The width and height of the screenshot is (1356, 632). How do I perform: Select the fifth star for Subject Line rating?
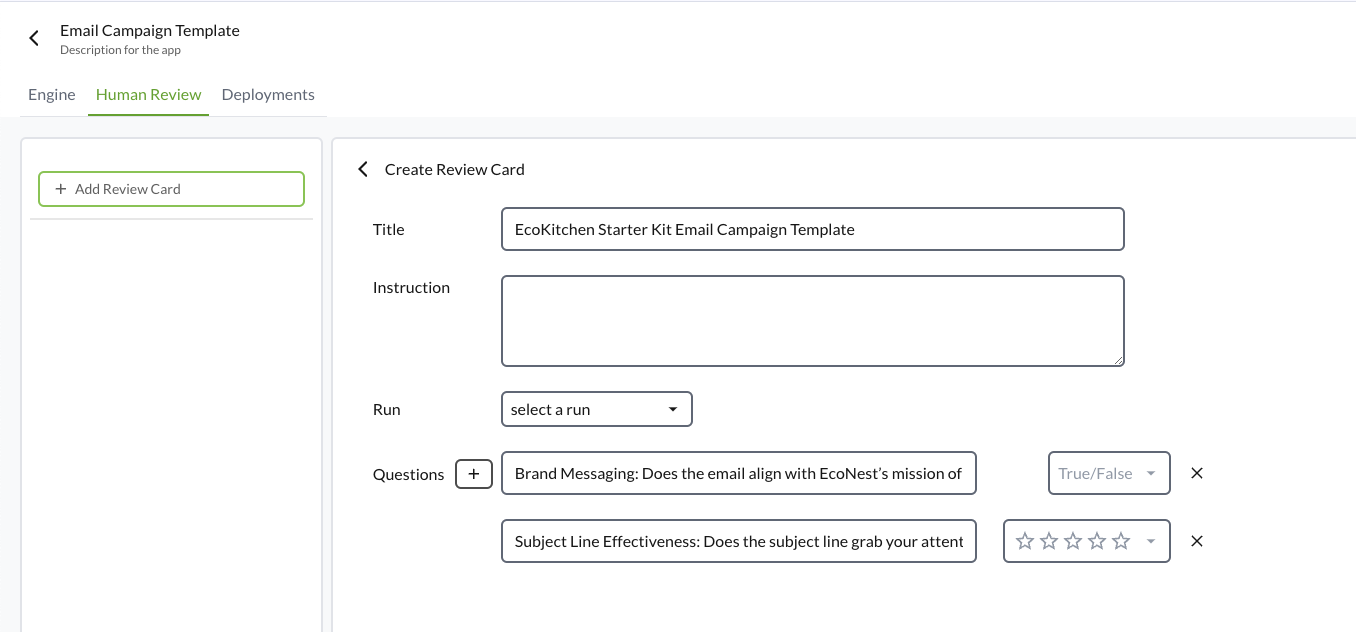1121,541
